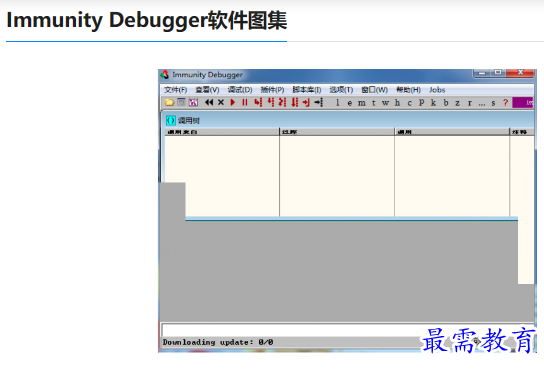The image size is (544, 372).
Task: Show Call stack via 'k' button
Action: pos(433,103)
